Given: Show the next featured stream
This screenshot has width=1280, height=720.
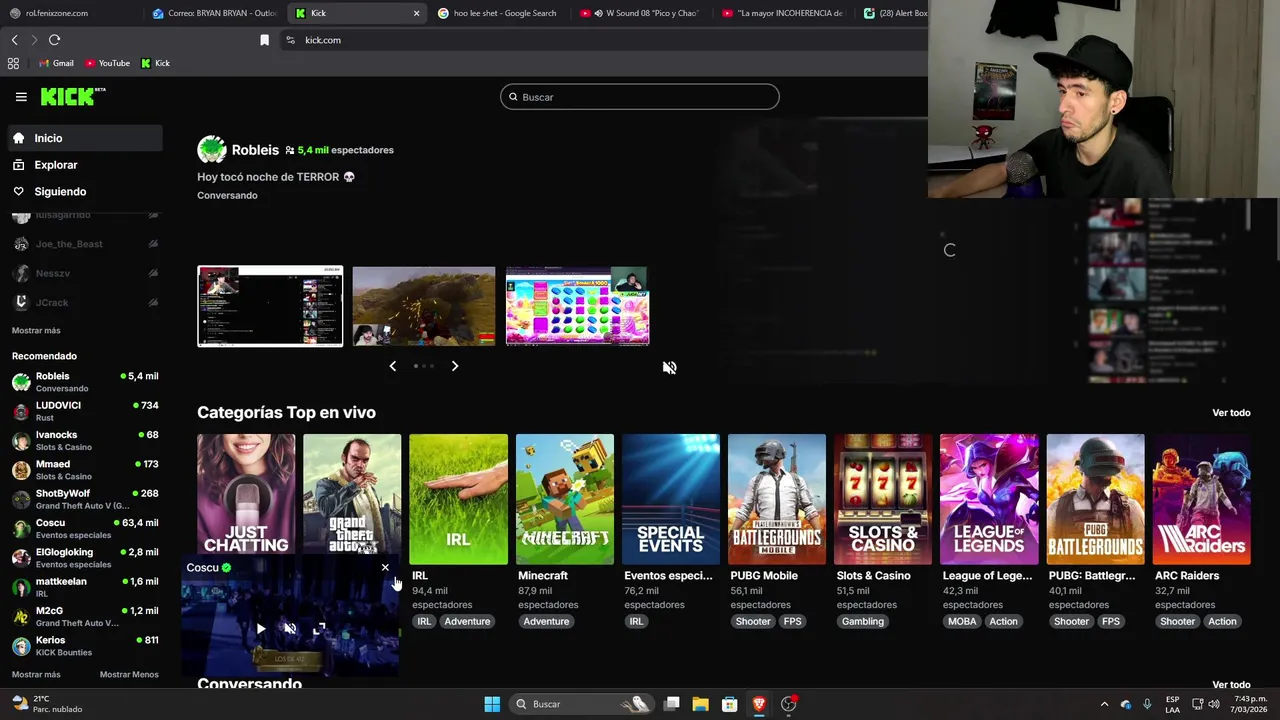Looking at the screenshot, I should [455, 366].
